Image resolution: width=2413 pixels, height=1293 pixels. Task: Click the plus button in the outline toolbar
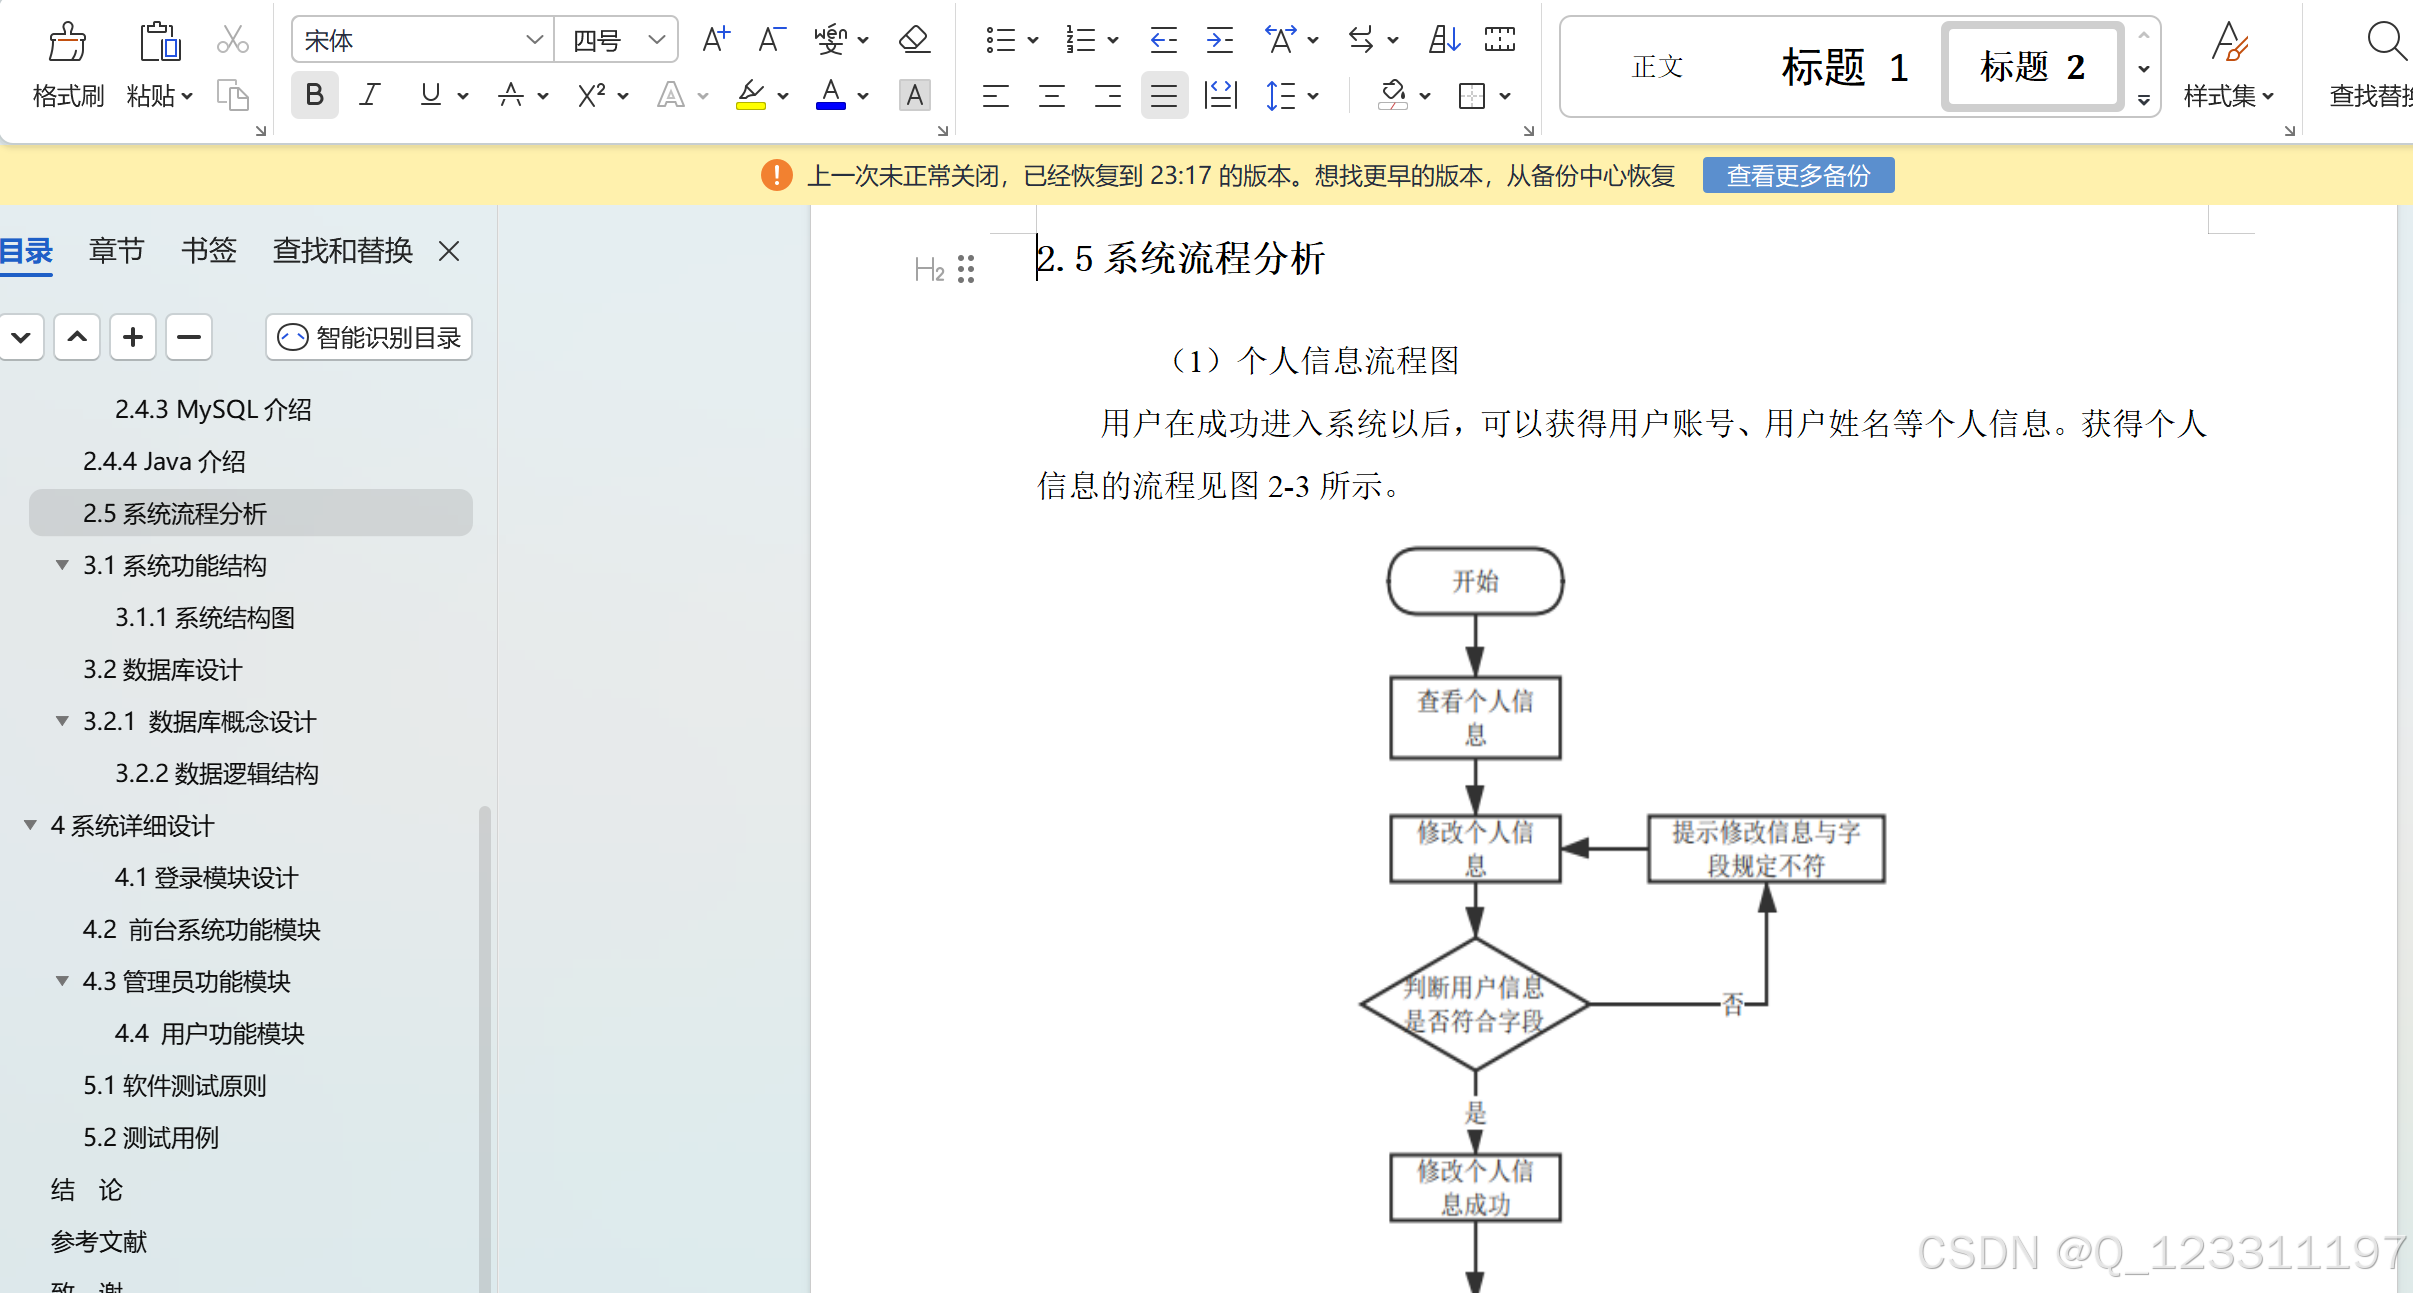(x=133, y=337)
